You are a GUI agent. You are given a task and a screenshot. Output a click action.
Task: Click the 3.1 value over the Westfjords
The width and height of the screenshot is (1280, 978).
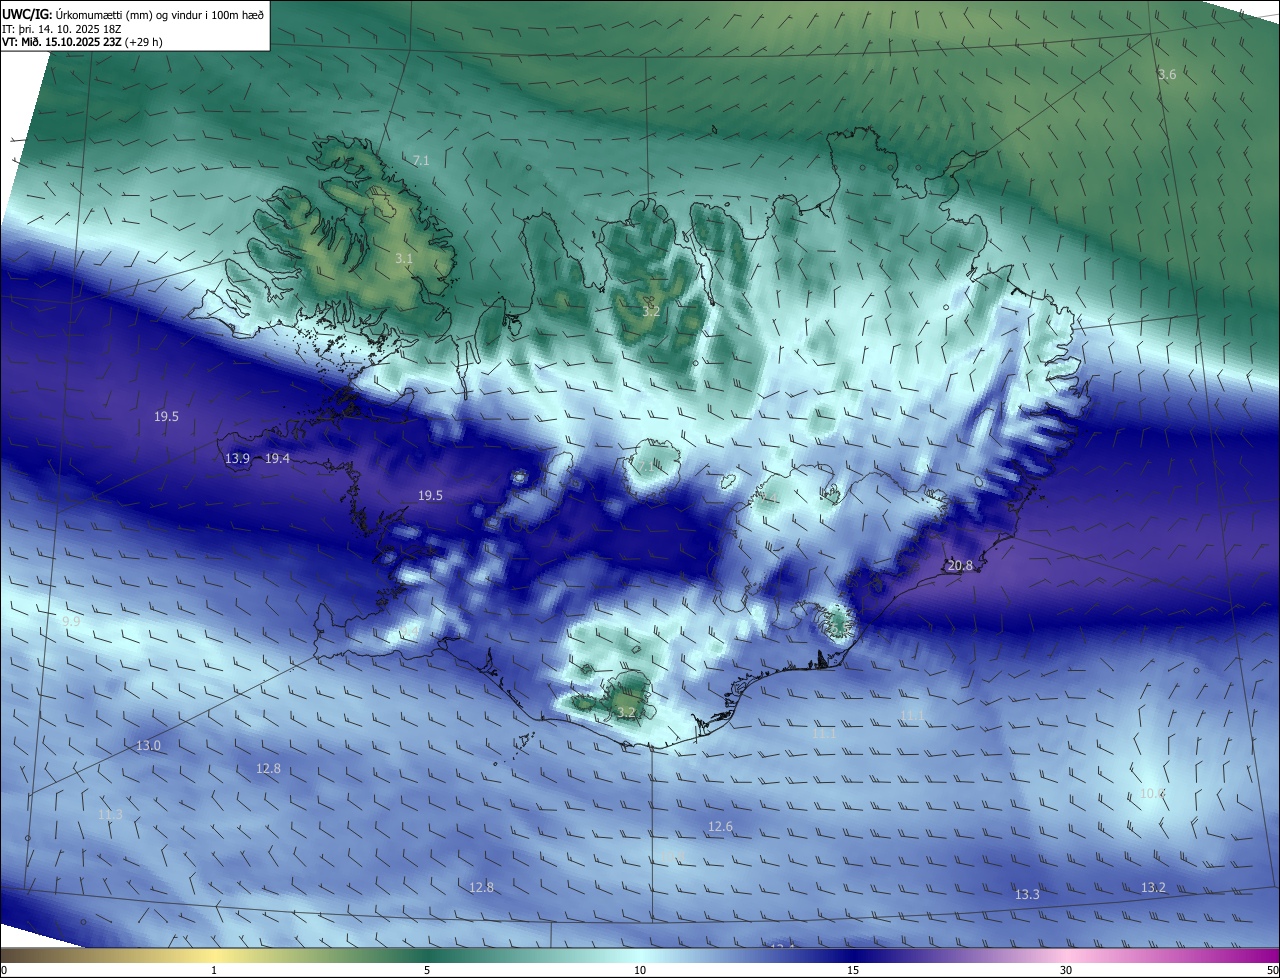404,258
